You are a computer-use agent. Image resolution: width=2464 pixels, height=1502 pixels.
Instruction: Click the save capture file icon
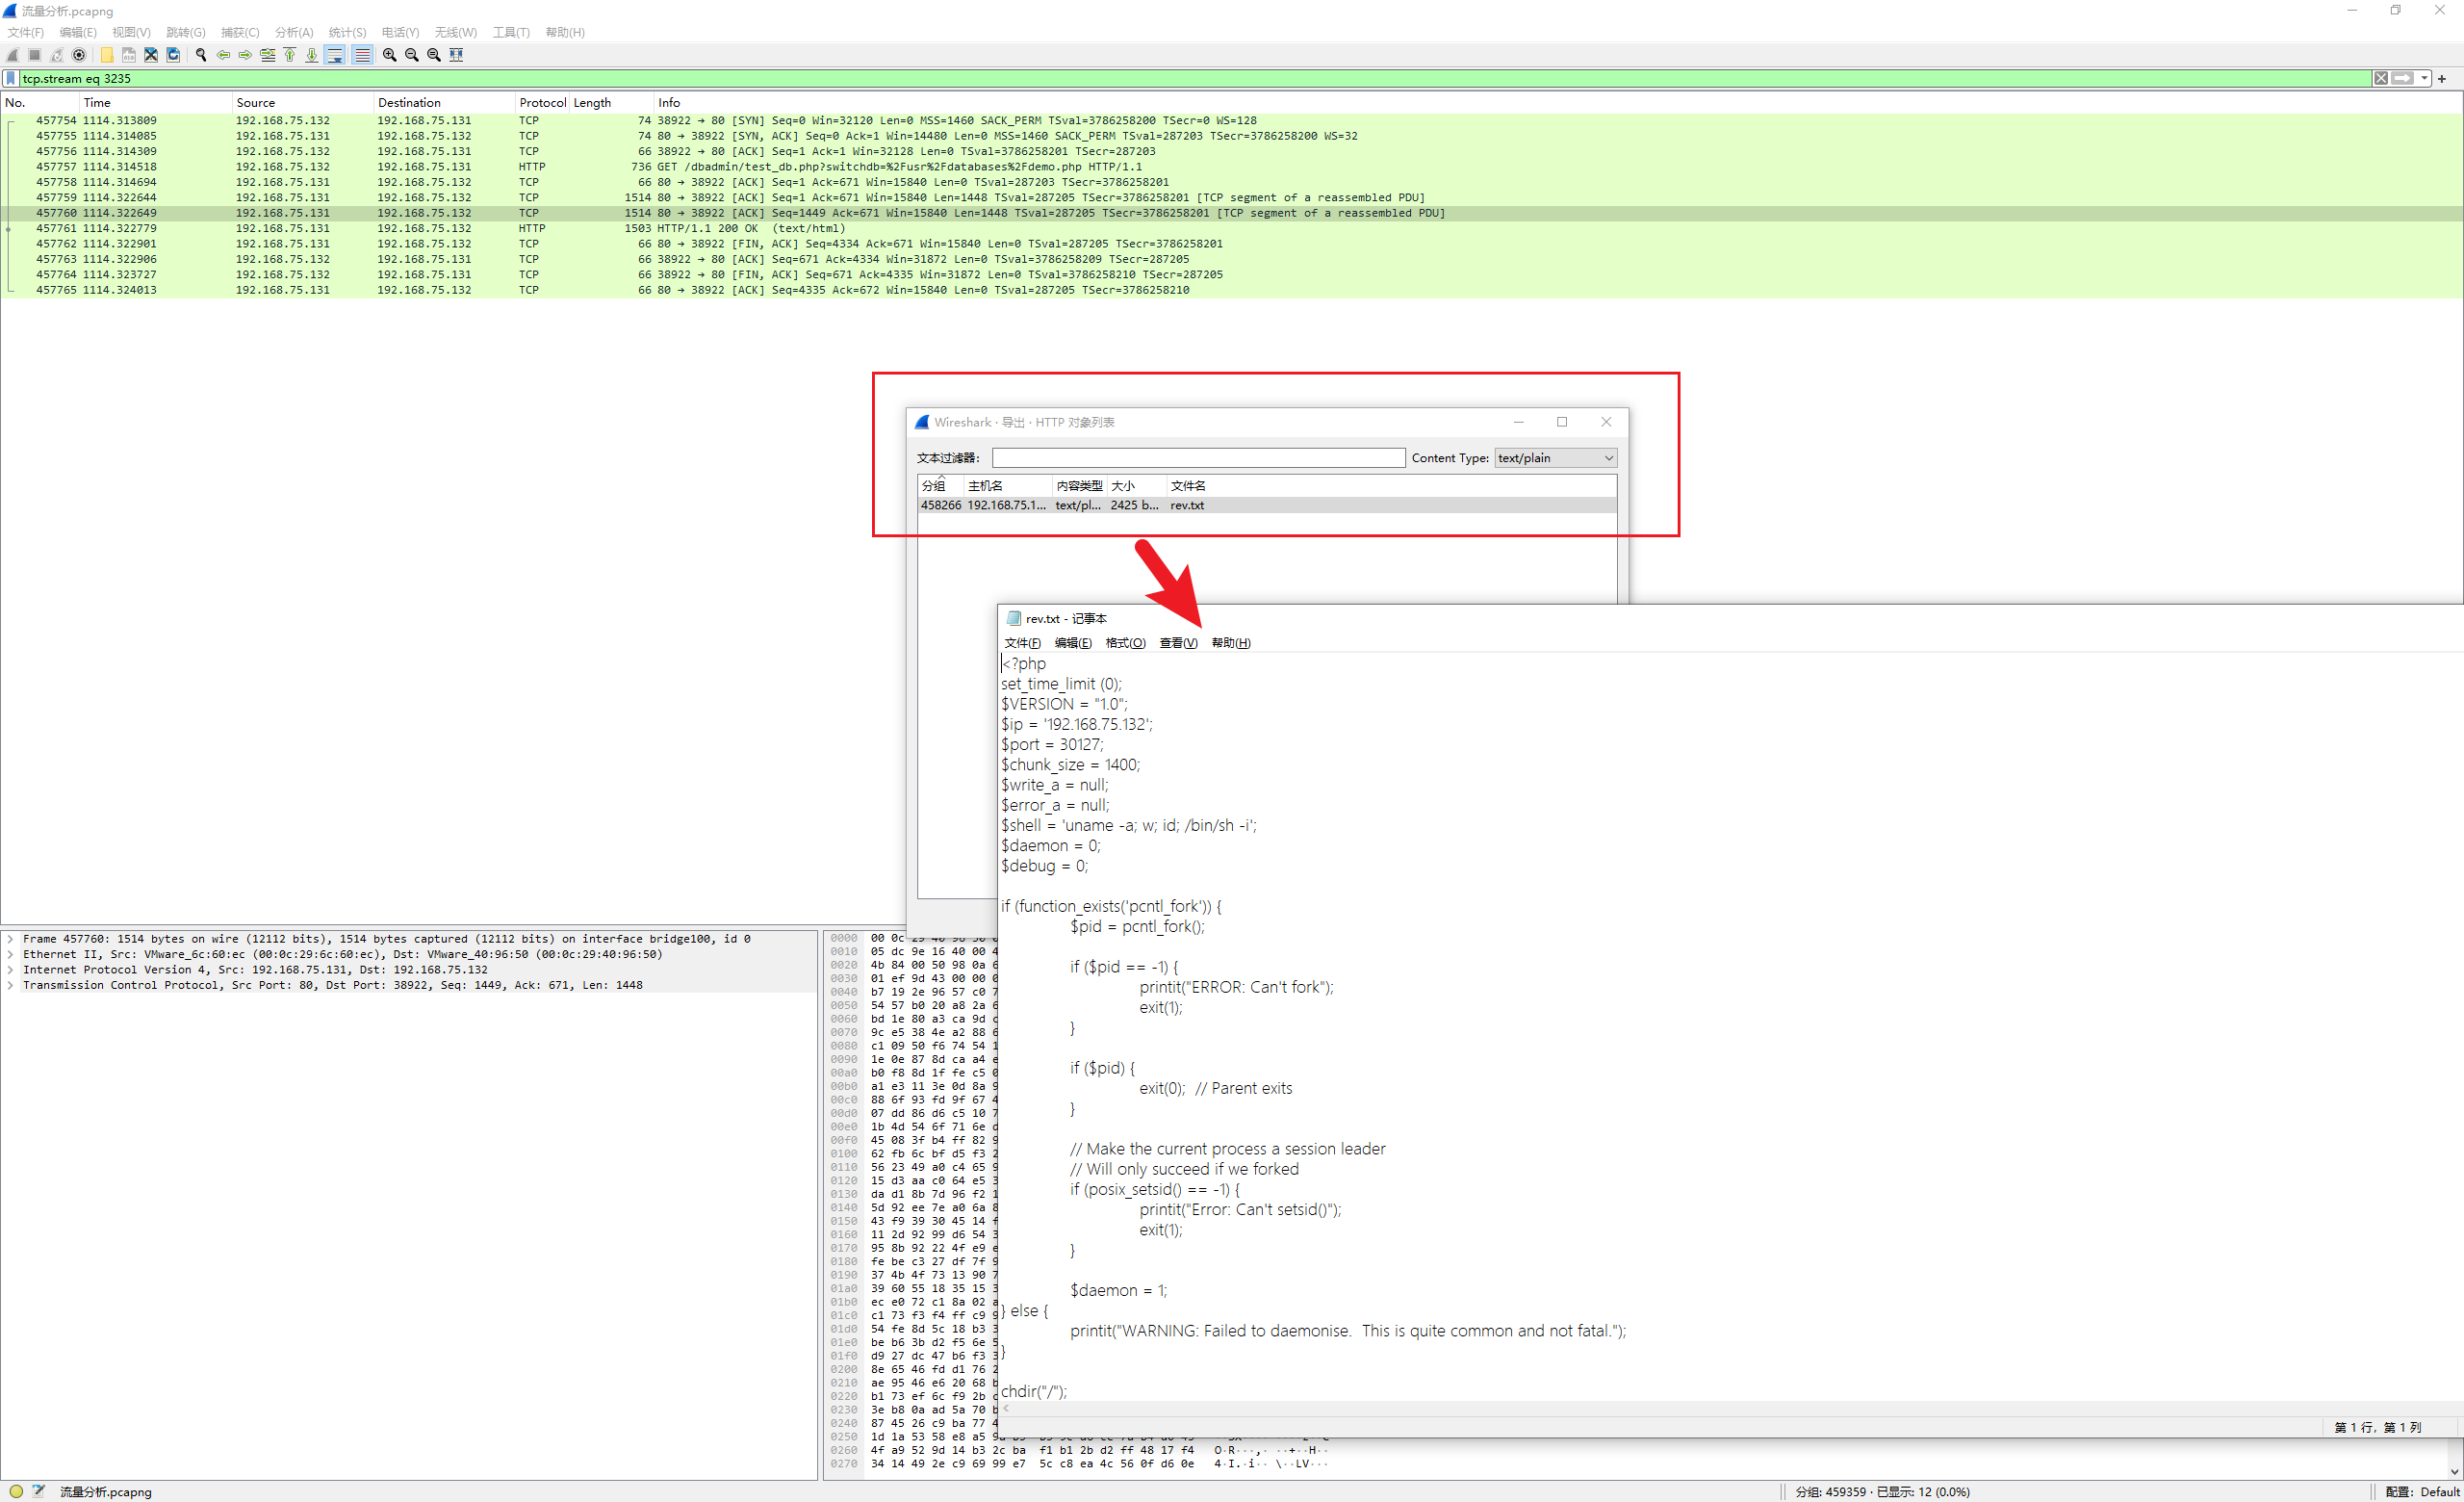129,55
